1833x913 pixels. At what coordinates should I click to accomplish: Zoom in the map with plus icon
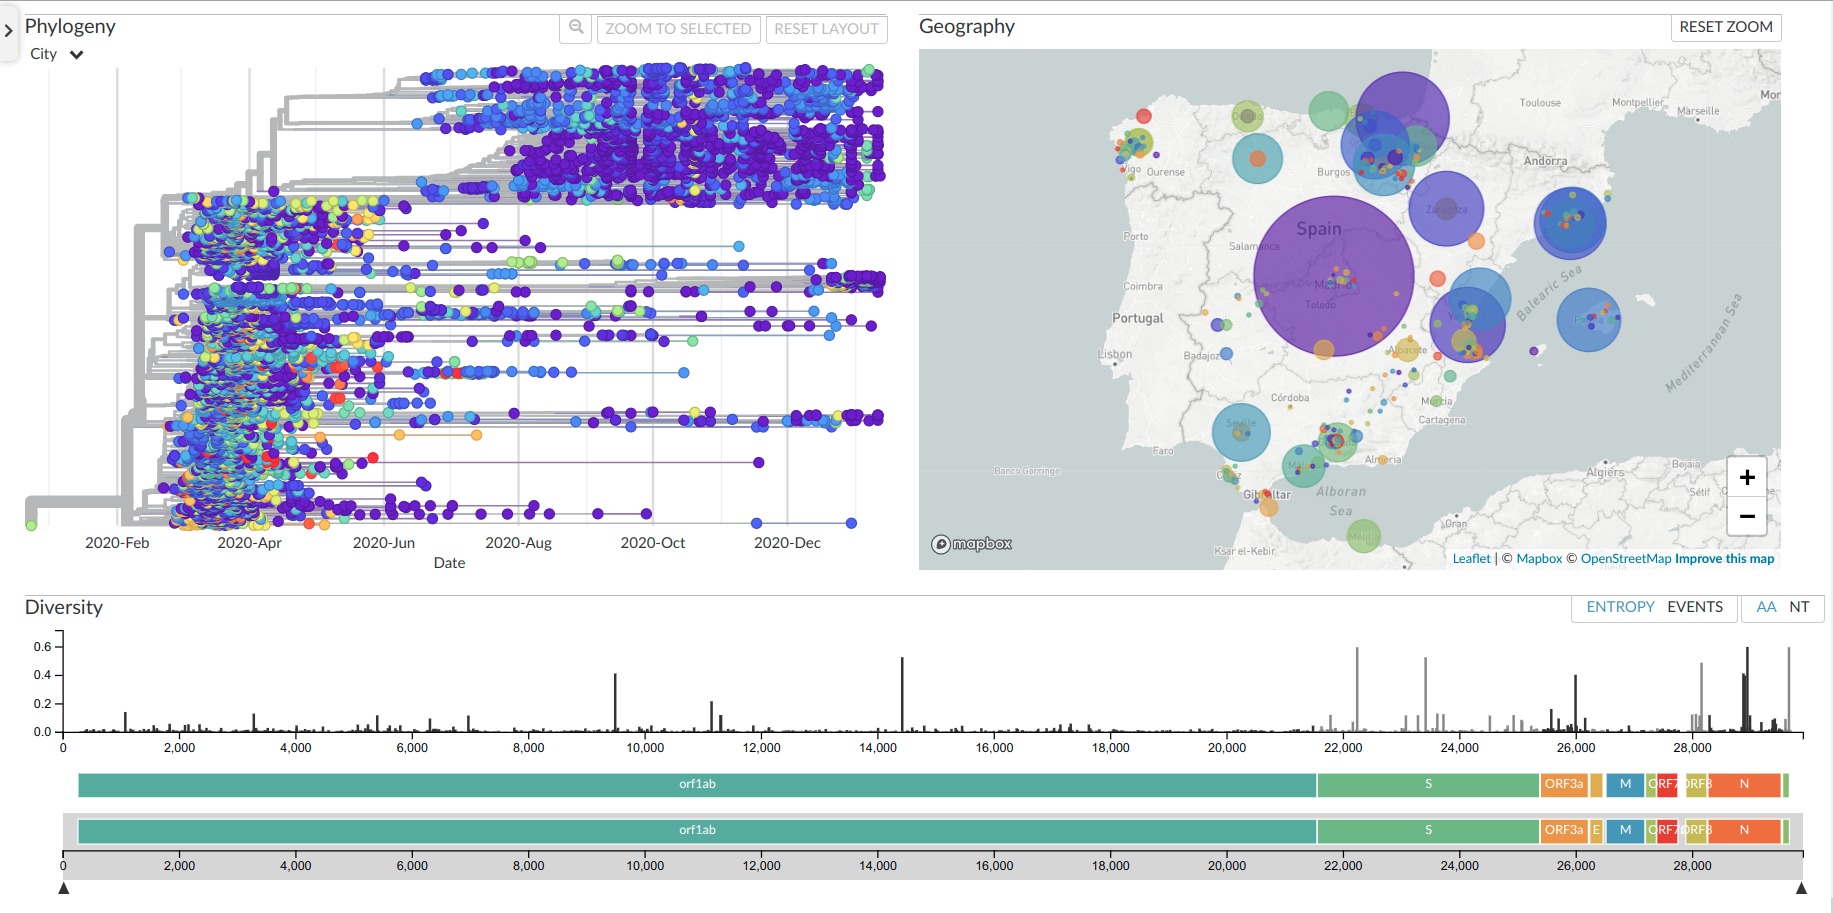click(x=1747, y=478)
